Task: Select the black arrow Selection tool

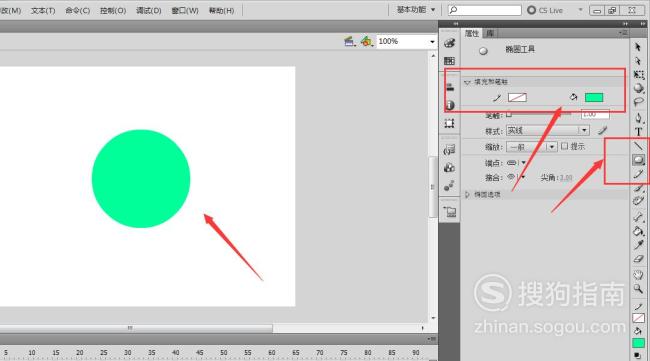Action: tap(638, 47)
